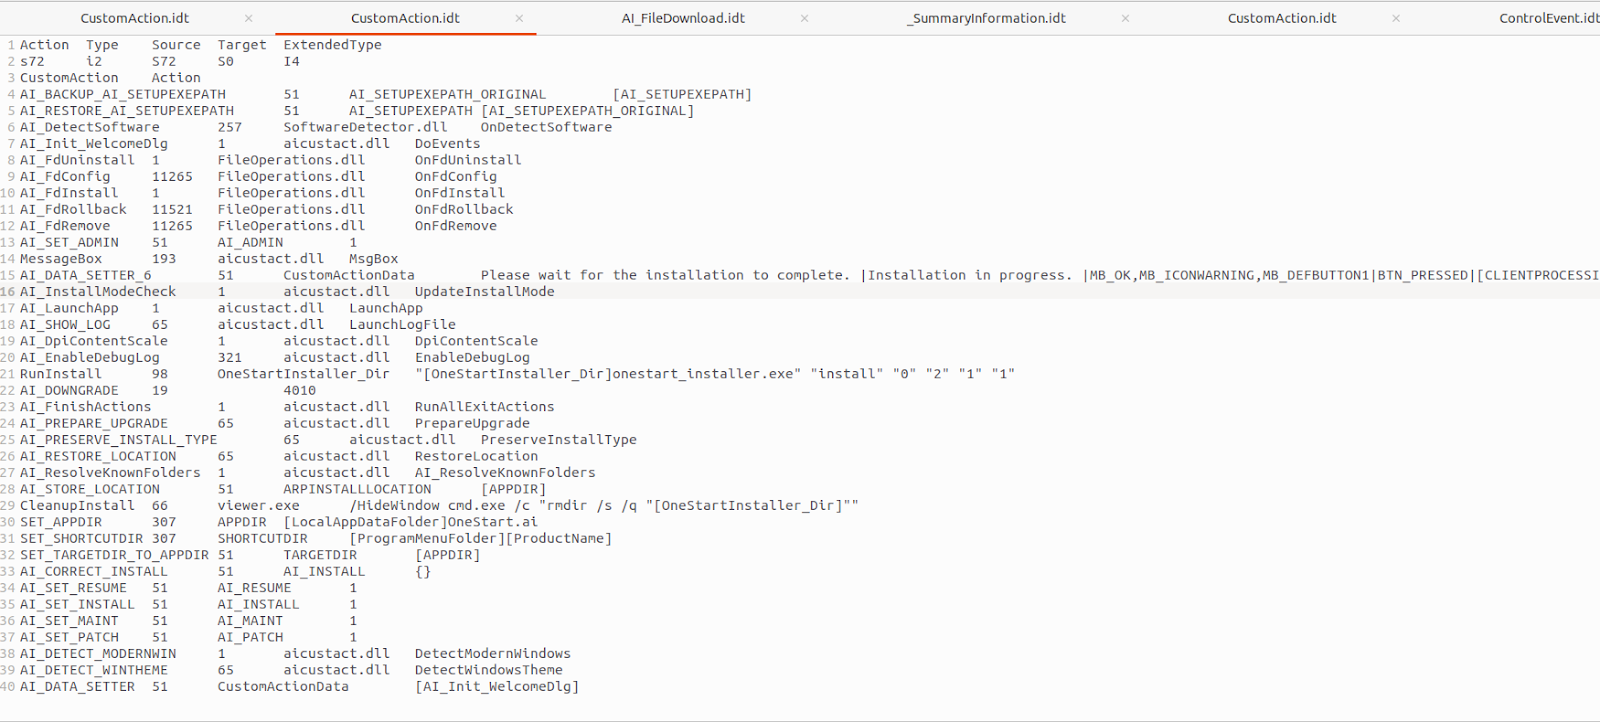The height and width of the screenshot is (722, 1600).
Task: Click AI_DpiContentScale on line 19
Action: pos(94,341)
